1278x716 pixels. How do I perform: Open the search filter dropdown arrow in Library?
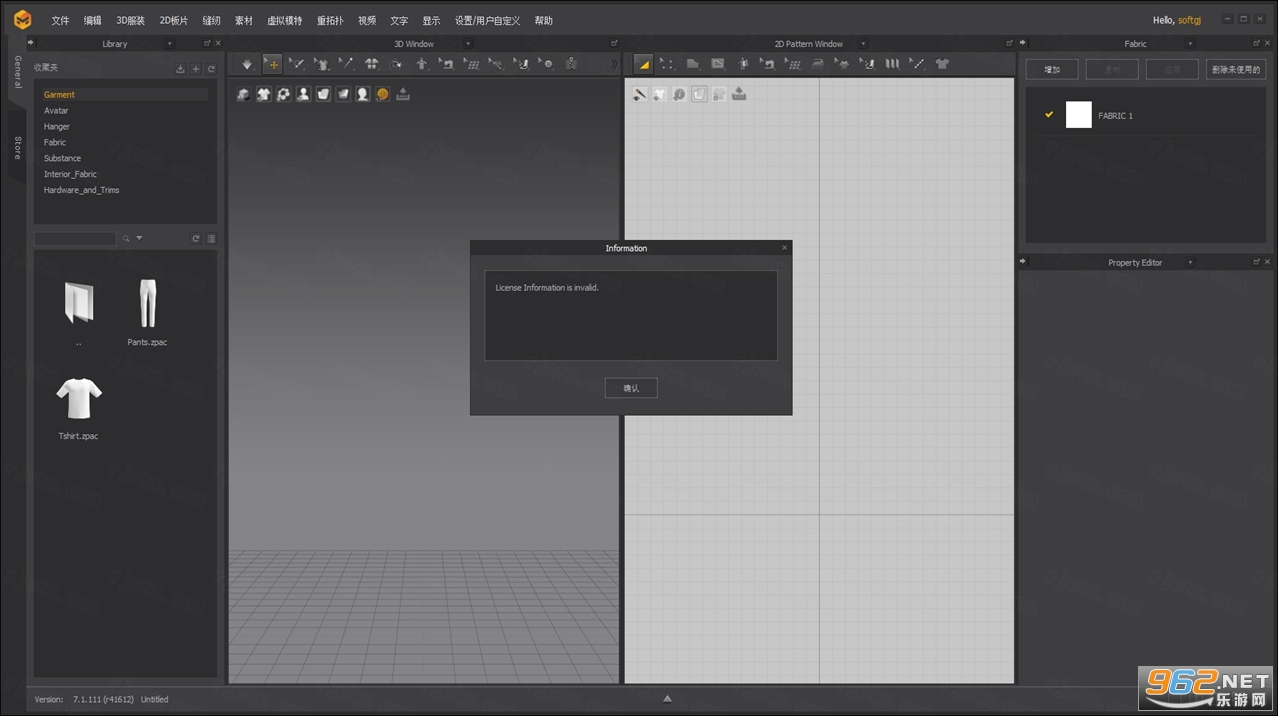[x=139, y=239]
